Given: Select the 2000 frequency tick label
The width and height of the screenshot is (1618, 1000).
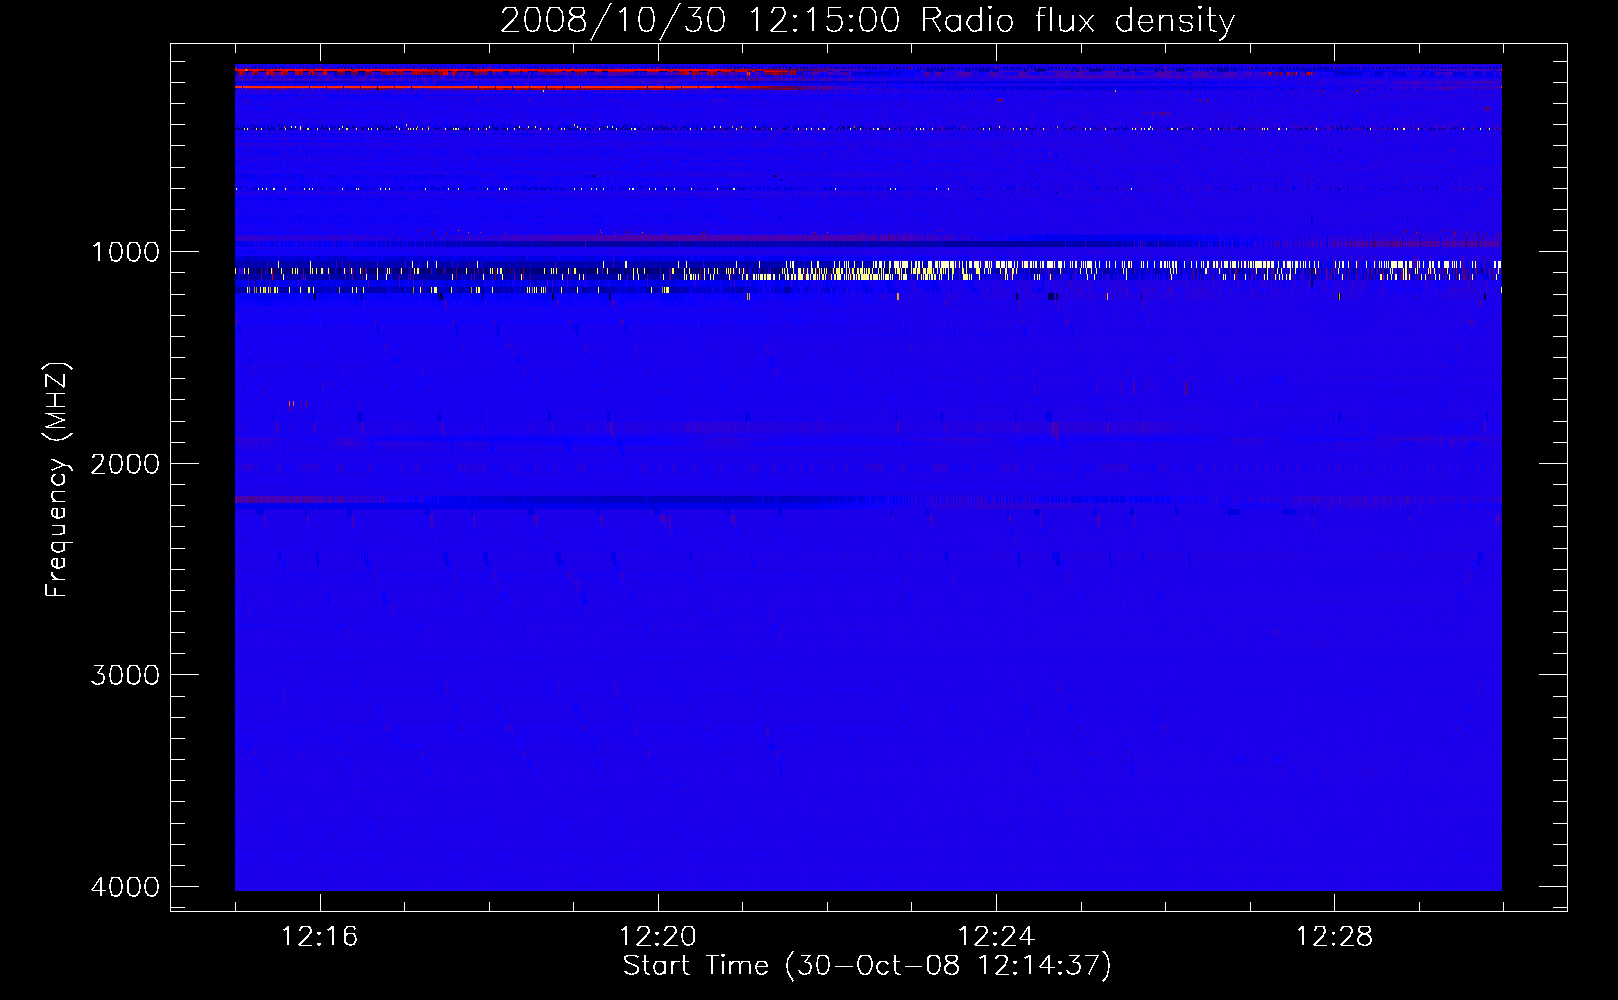Looking at the screenshot, I should [x=125, y=464].
